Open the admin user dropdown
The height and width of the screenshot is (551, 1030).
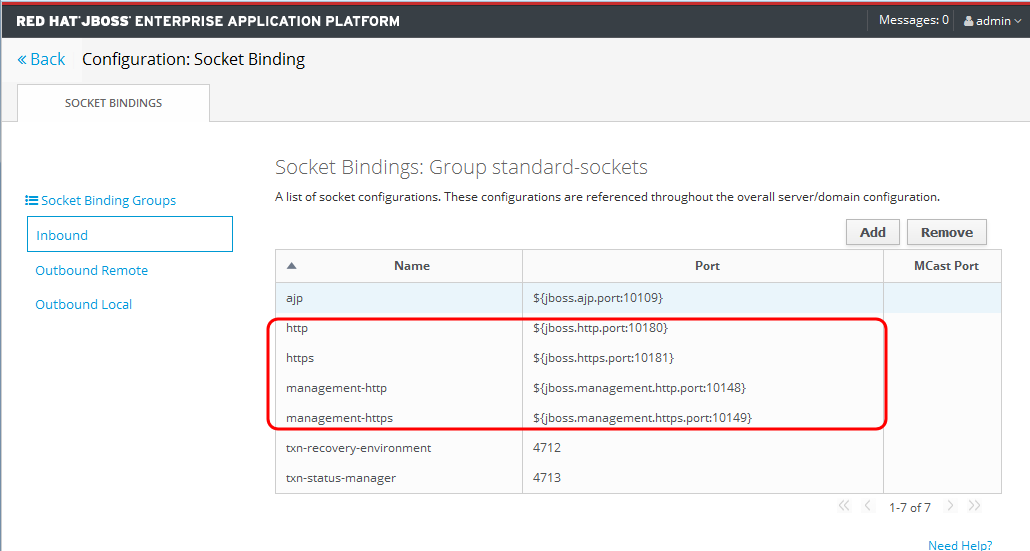click(x=992, y=20)
